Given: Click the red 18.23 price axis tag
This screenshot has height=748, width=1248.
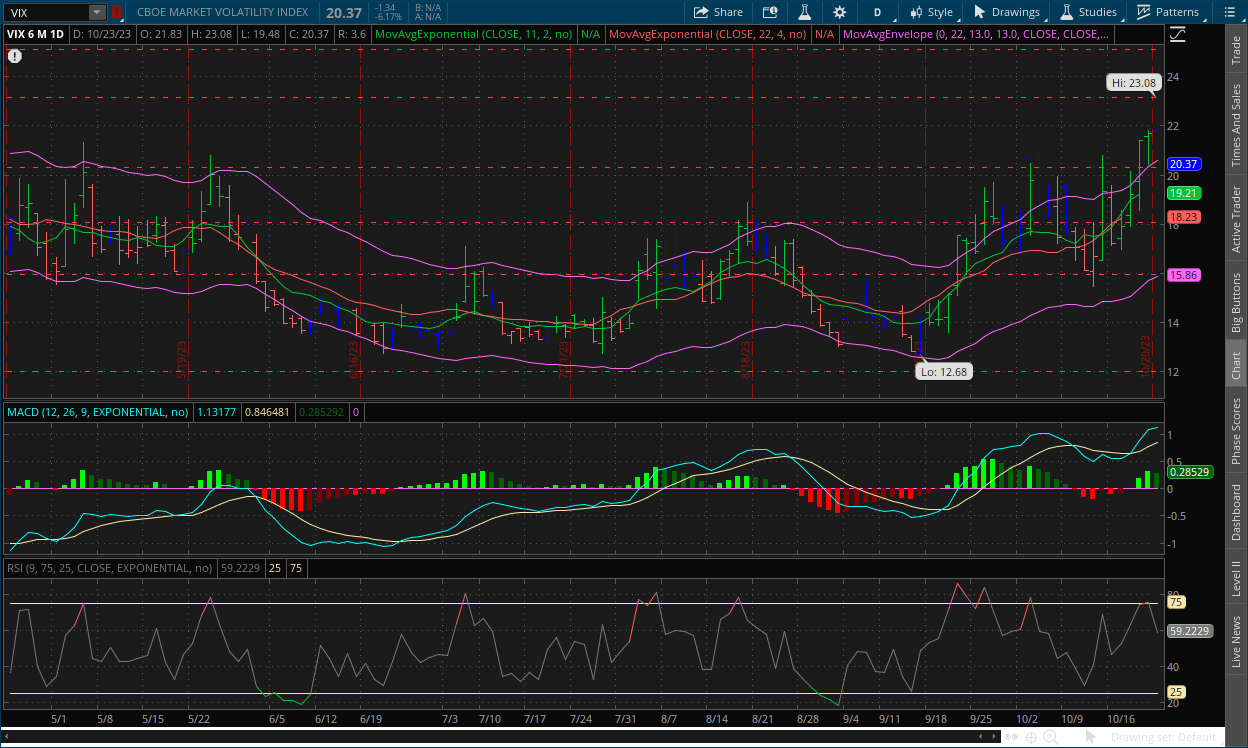Looking at the screenshot, I should (1184, 217).
